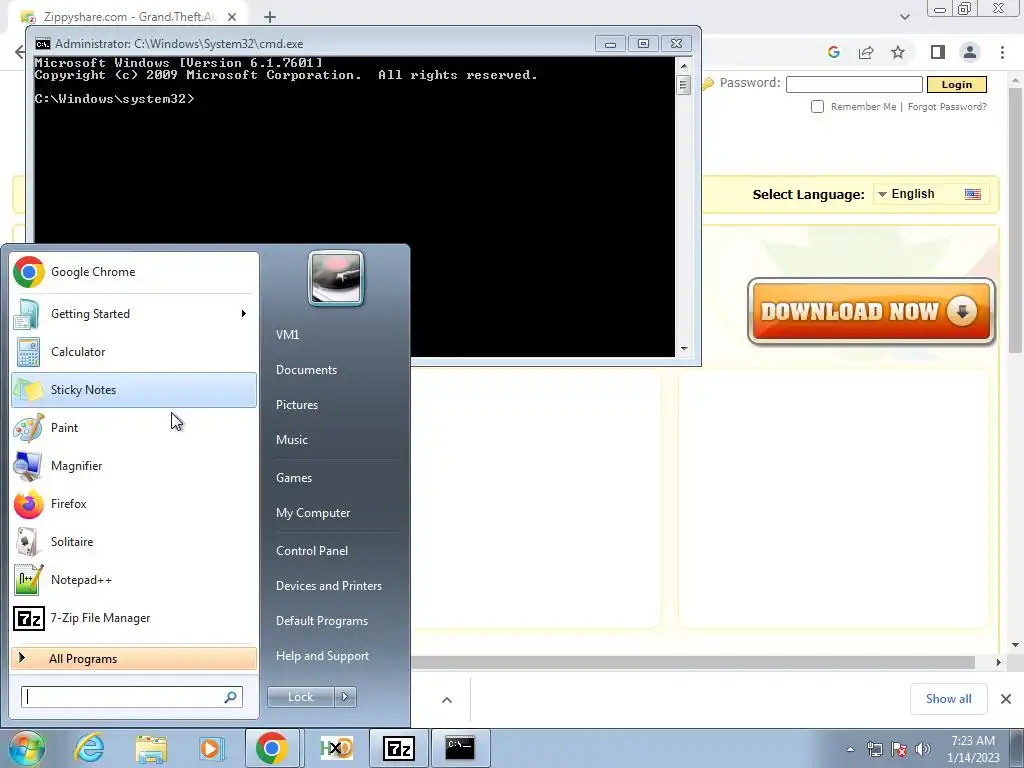
Task: Click the Forgot Password link
Action: coord(947,106)
